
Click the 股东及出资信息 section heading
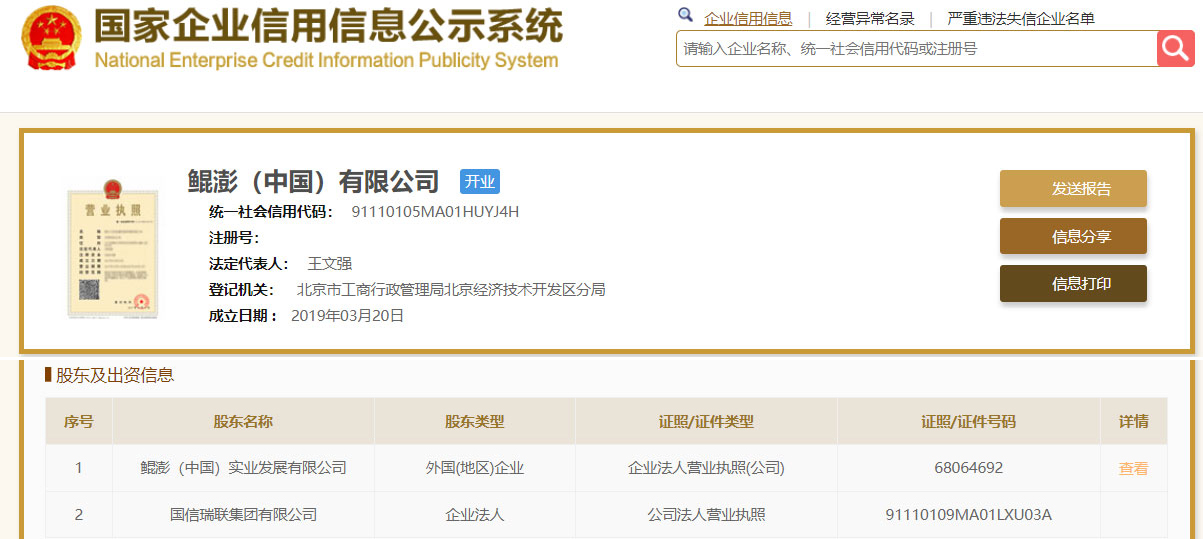pos(114,375)
